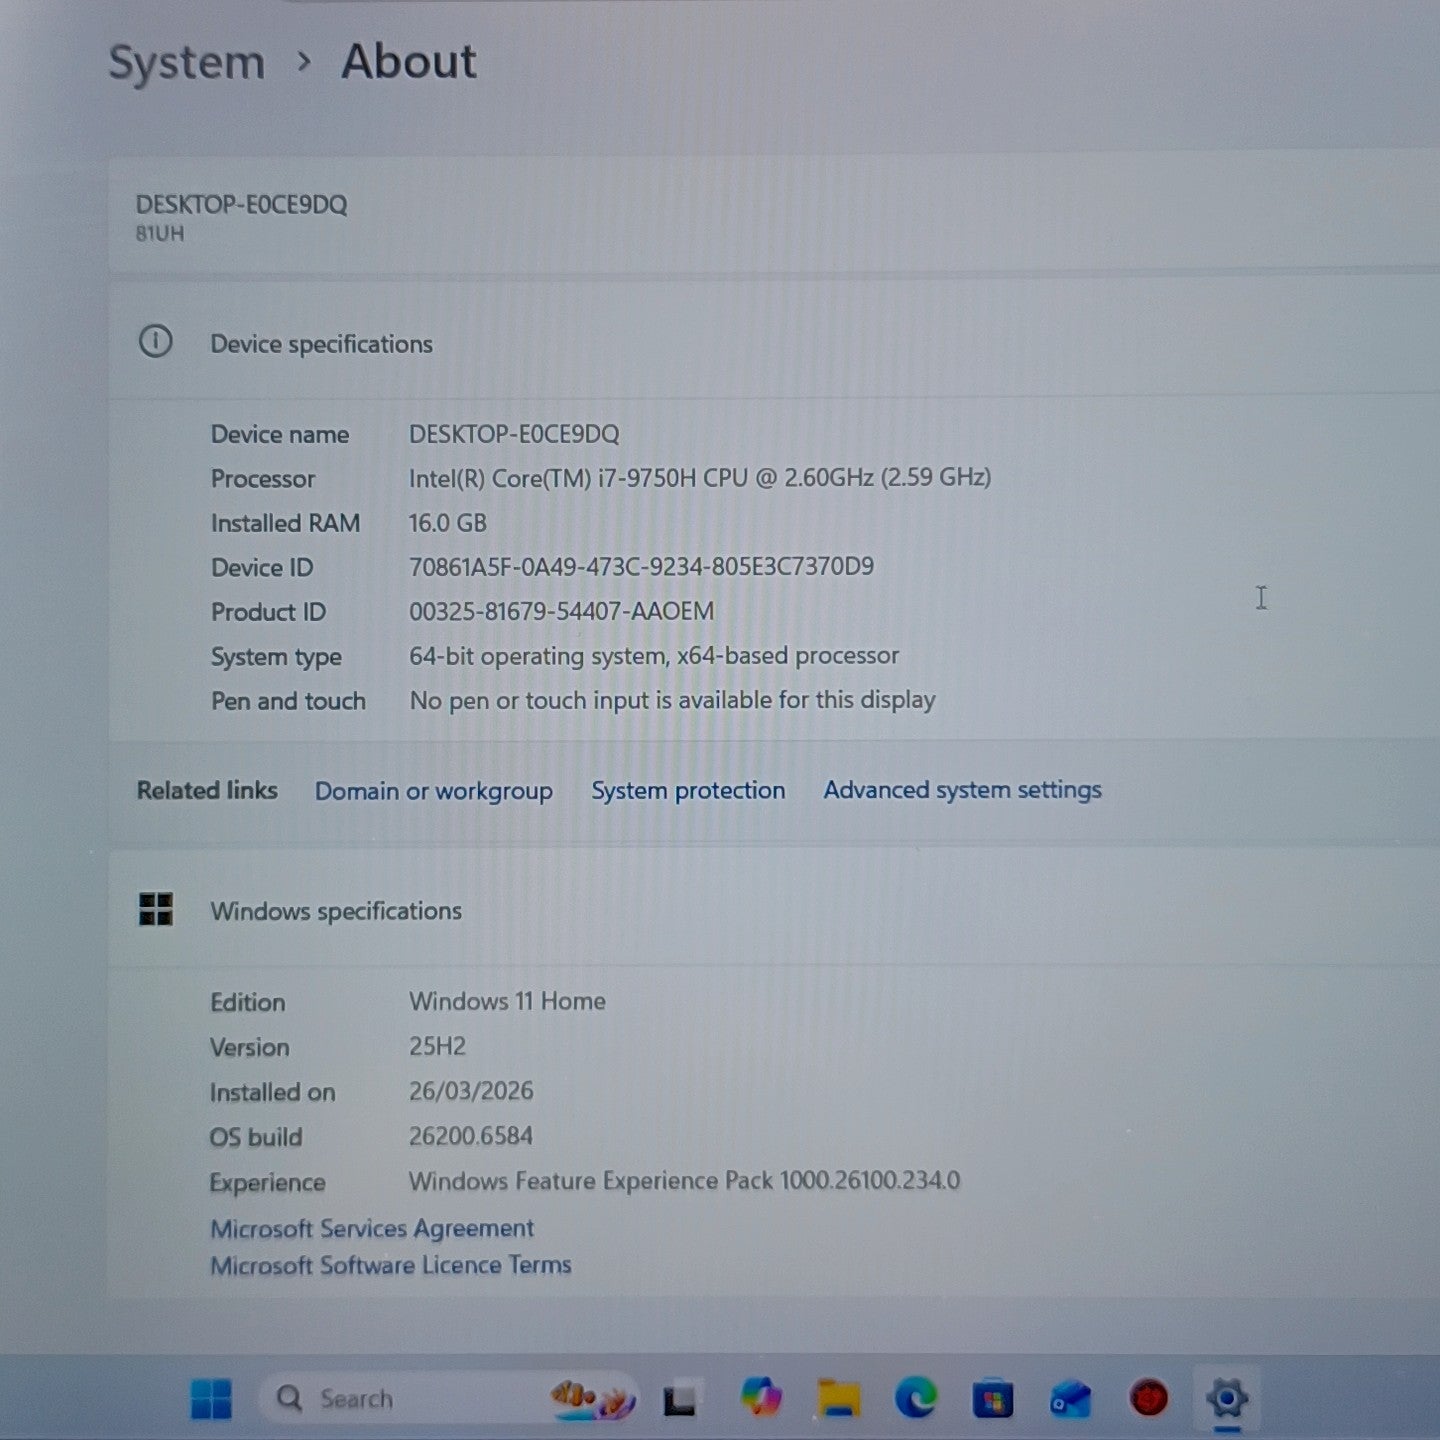The image size is (1440, 1440).
Task: Open Task View from the taskbar
Action: [x=680, y=1399]
